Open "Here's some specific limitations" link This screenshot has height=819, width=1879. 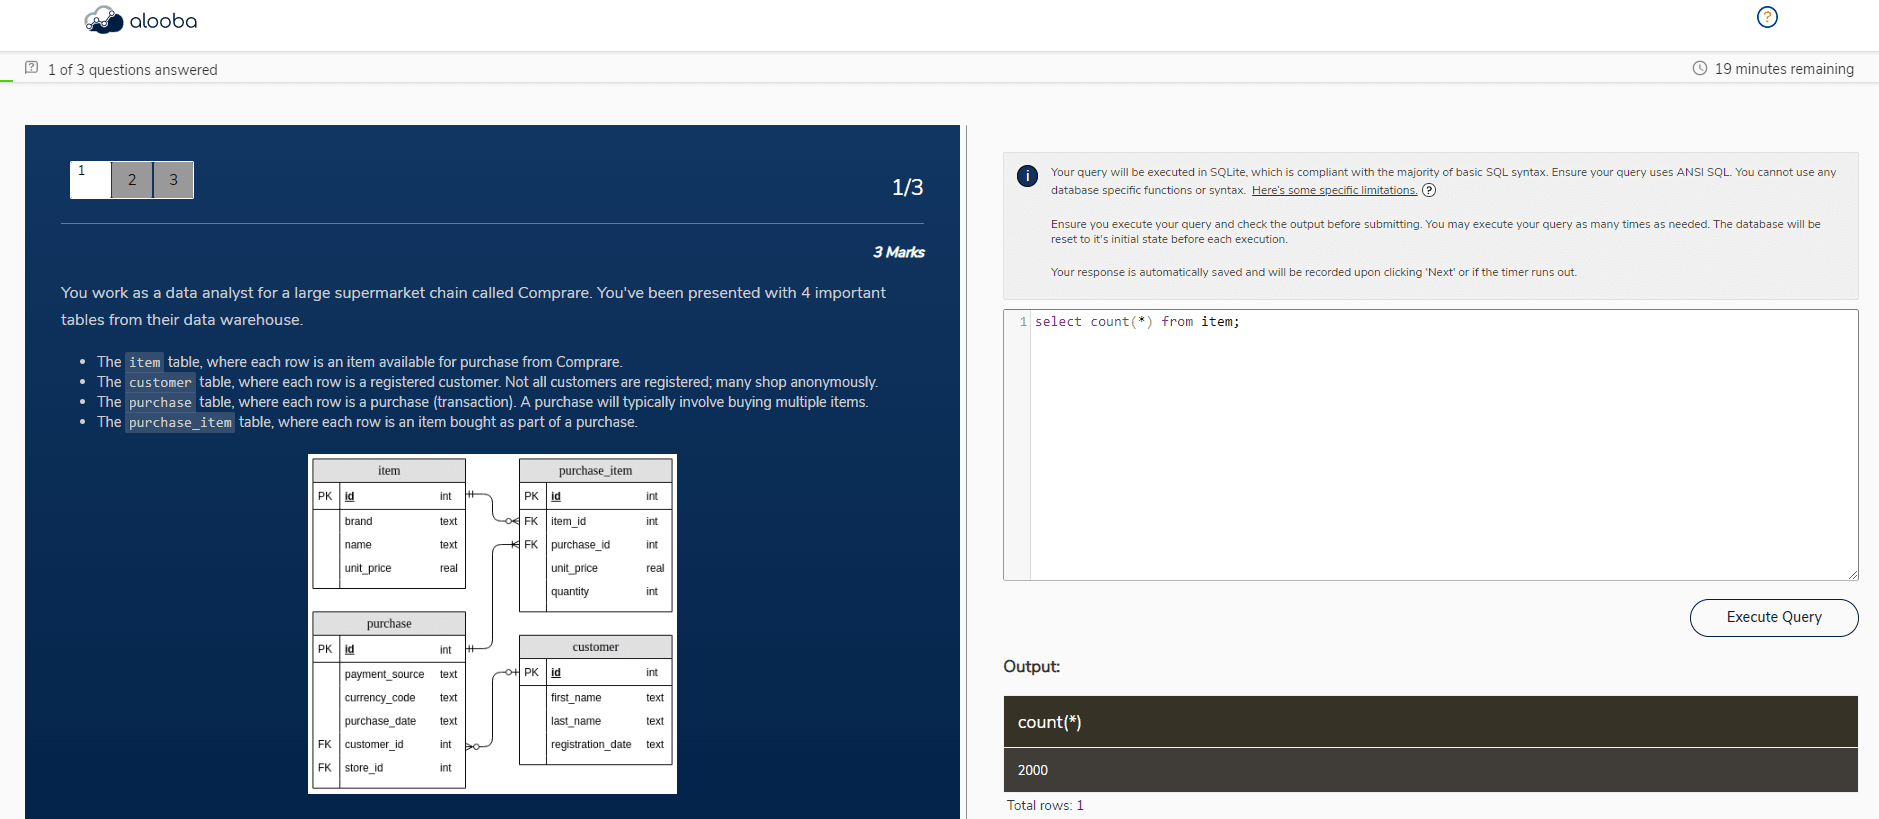[x=1334, y=190]
